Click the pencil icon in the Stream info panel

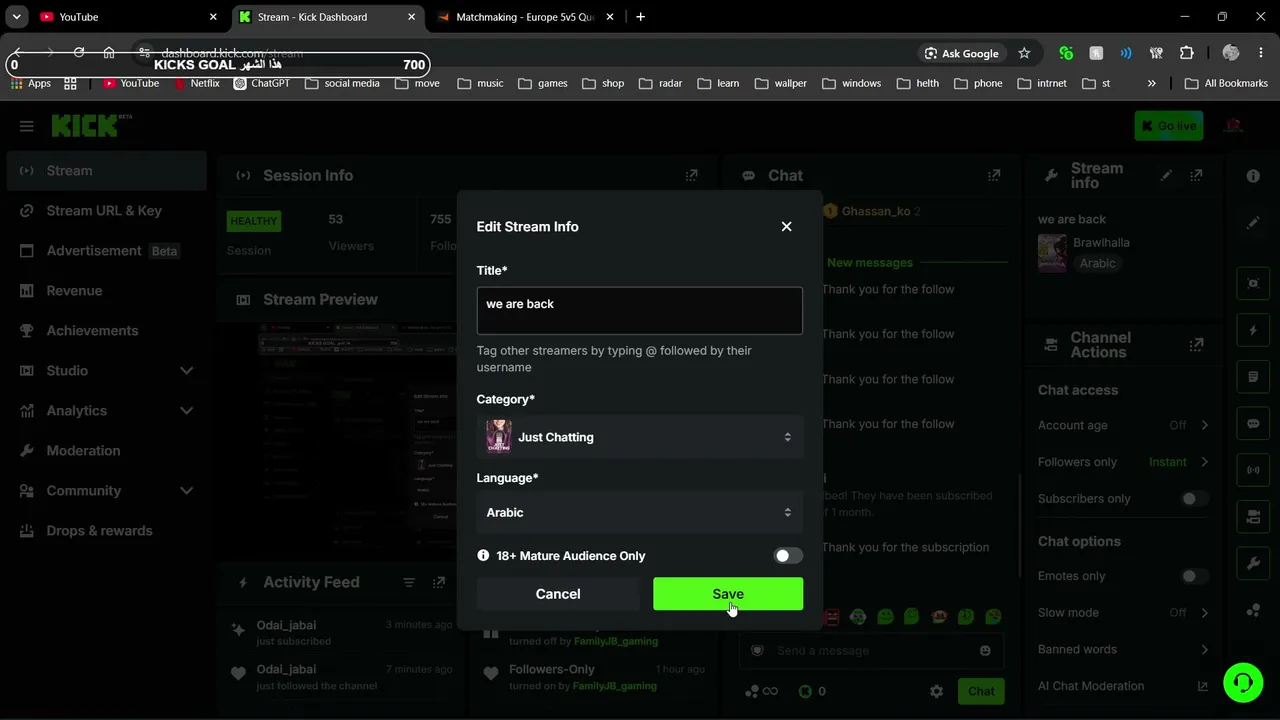tap(1166, 175)
